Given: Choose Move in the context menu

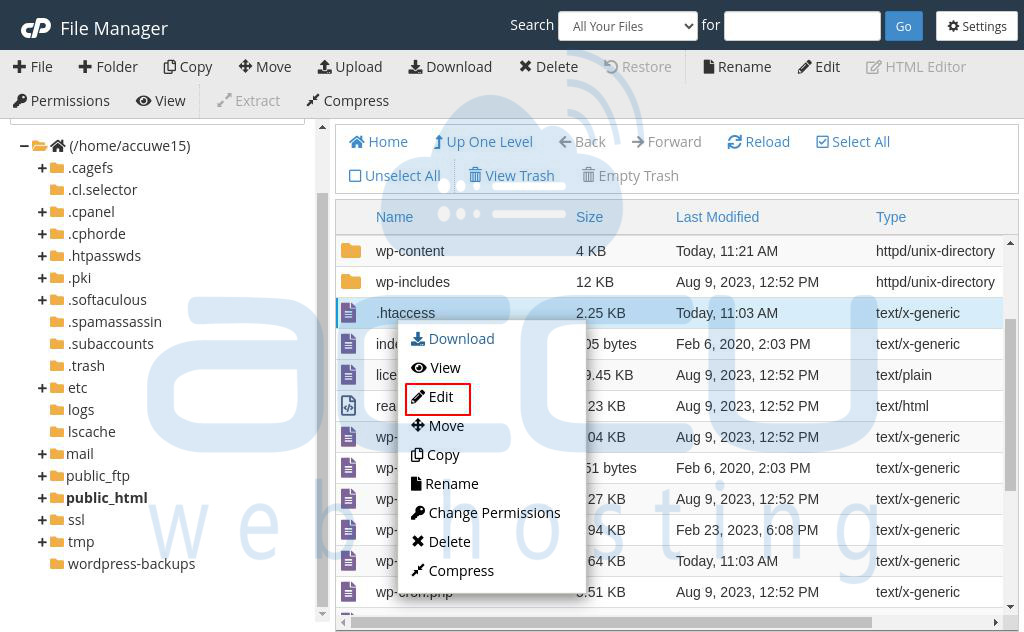Looking at the screenshot, I should 437,426.
